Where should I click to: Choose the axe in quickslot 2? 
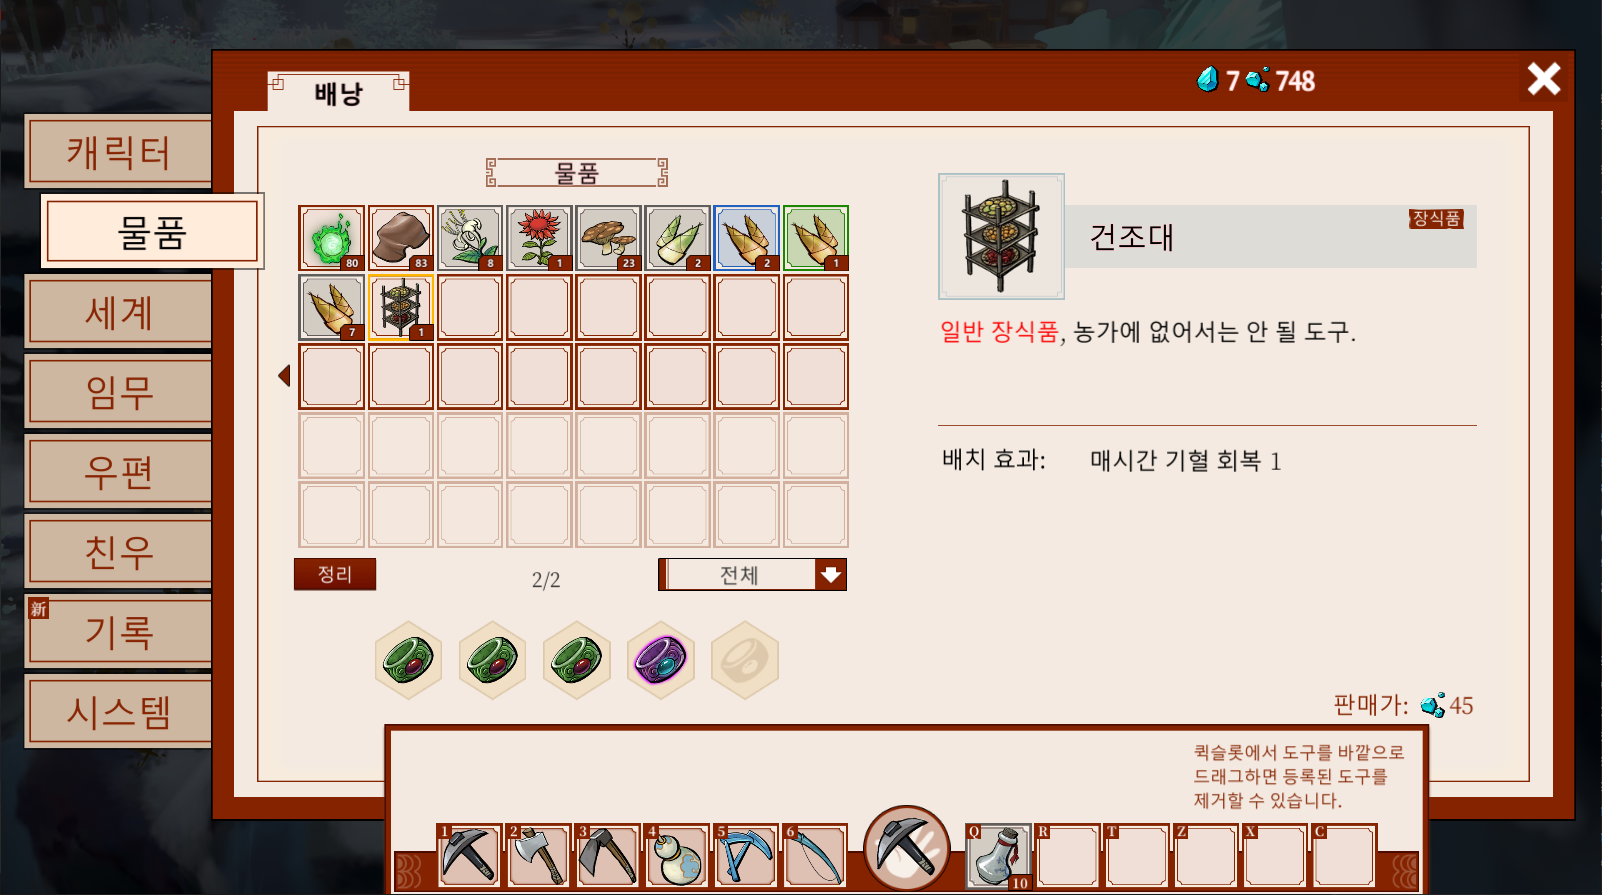point(538,856)
